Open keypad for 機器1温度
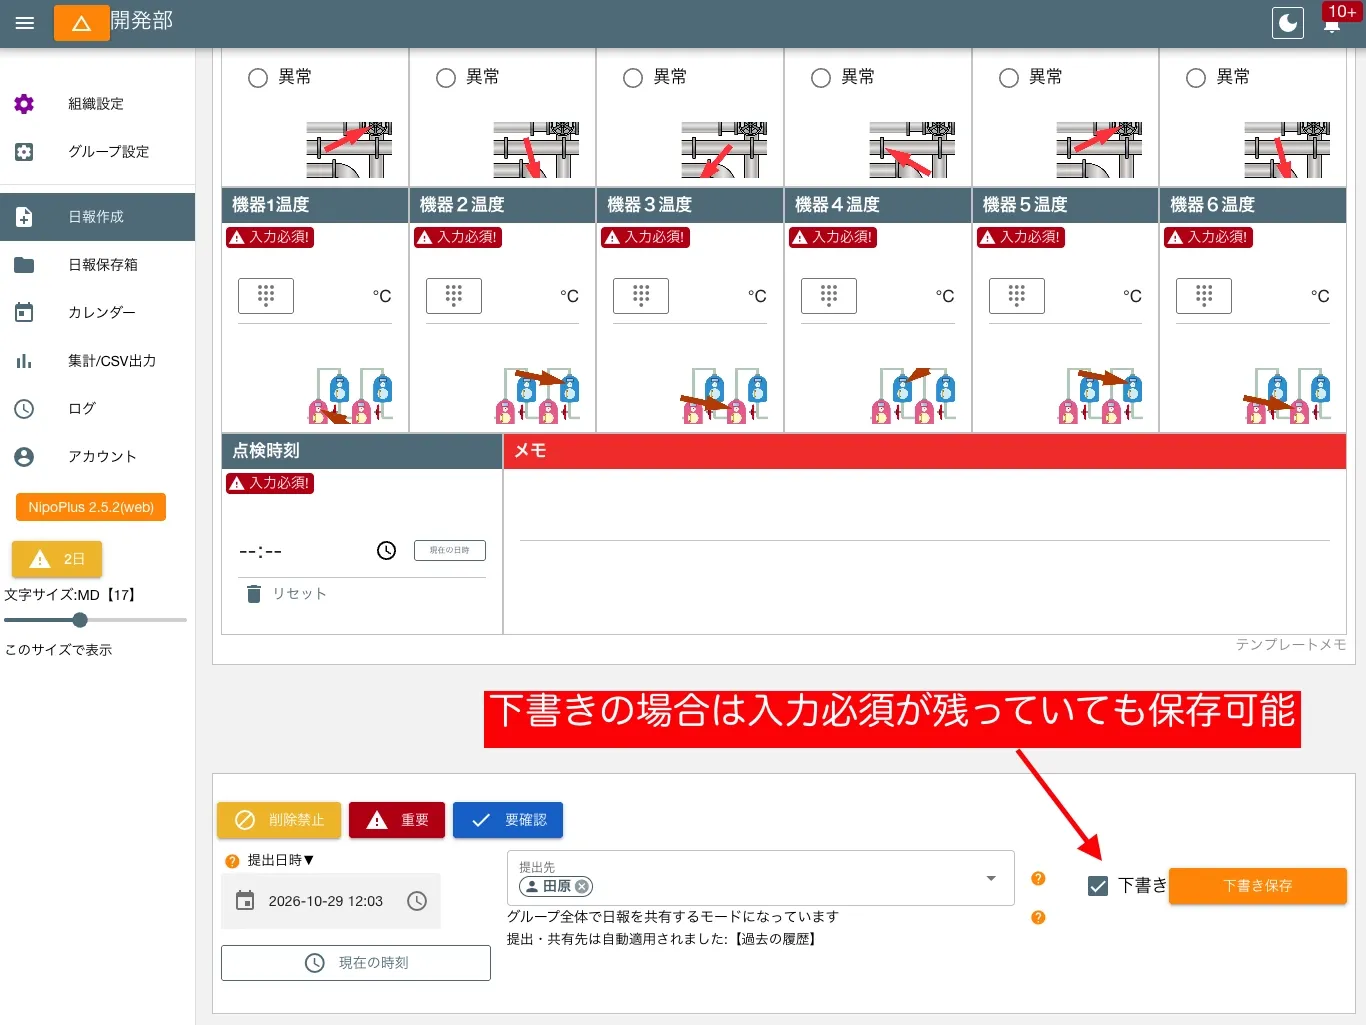The image size is (1366, 1025). click(x=266, y=296)
